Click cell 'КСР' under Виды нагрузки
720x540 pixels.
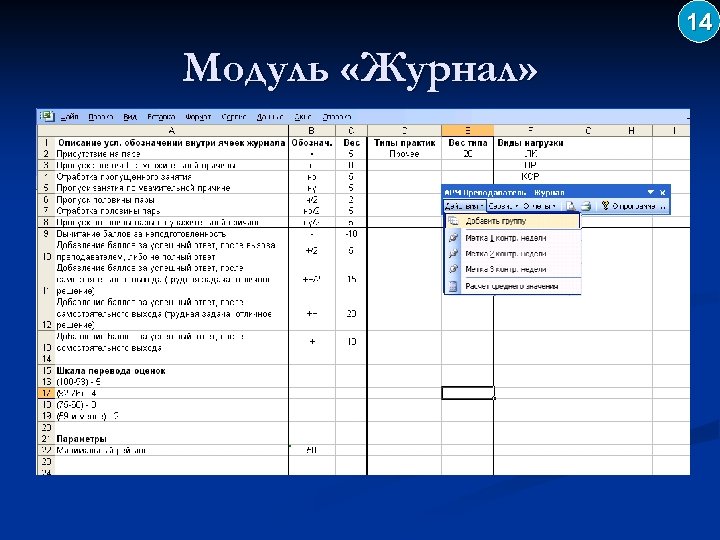coord(530,176)
